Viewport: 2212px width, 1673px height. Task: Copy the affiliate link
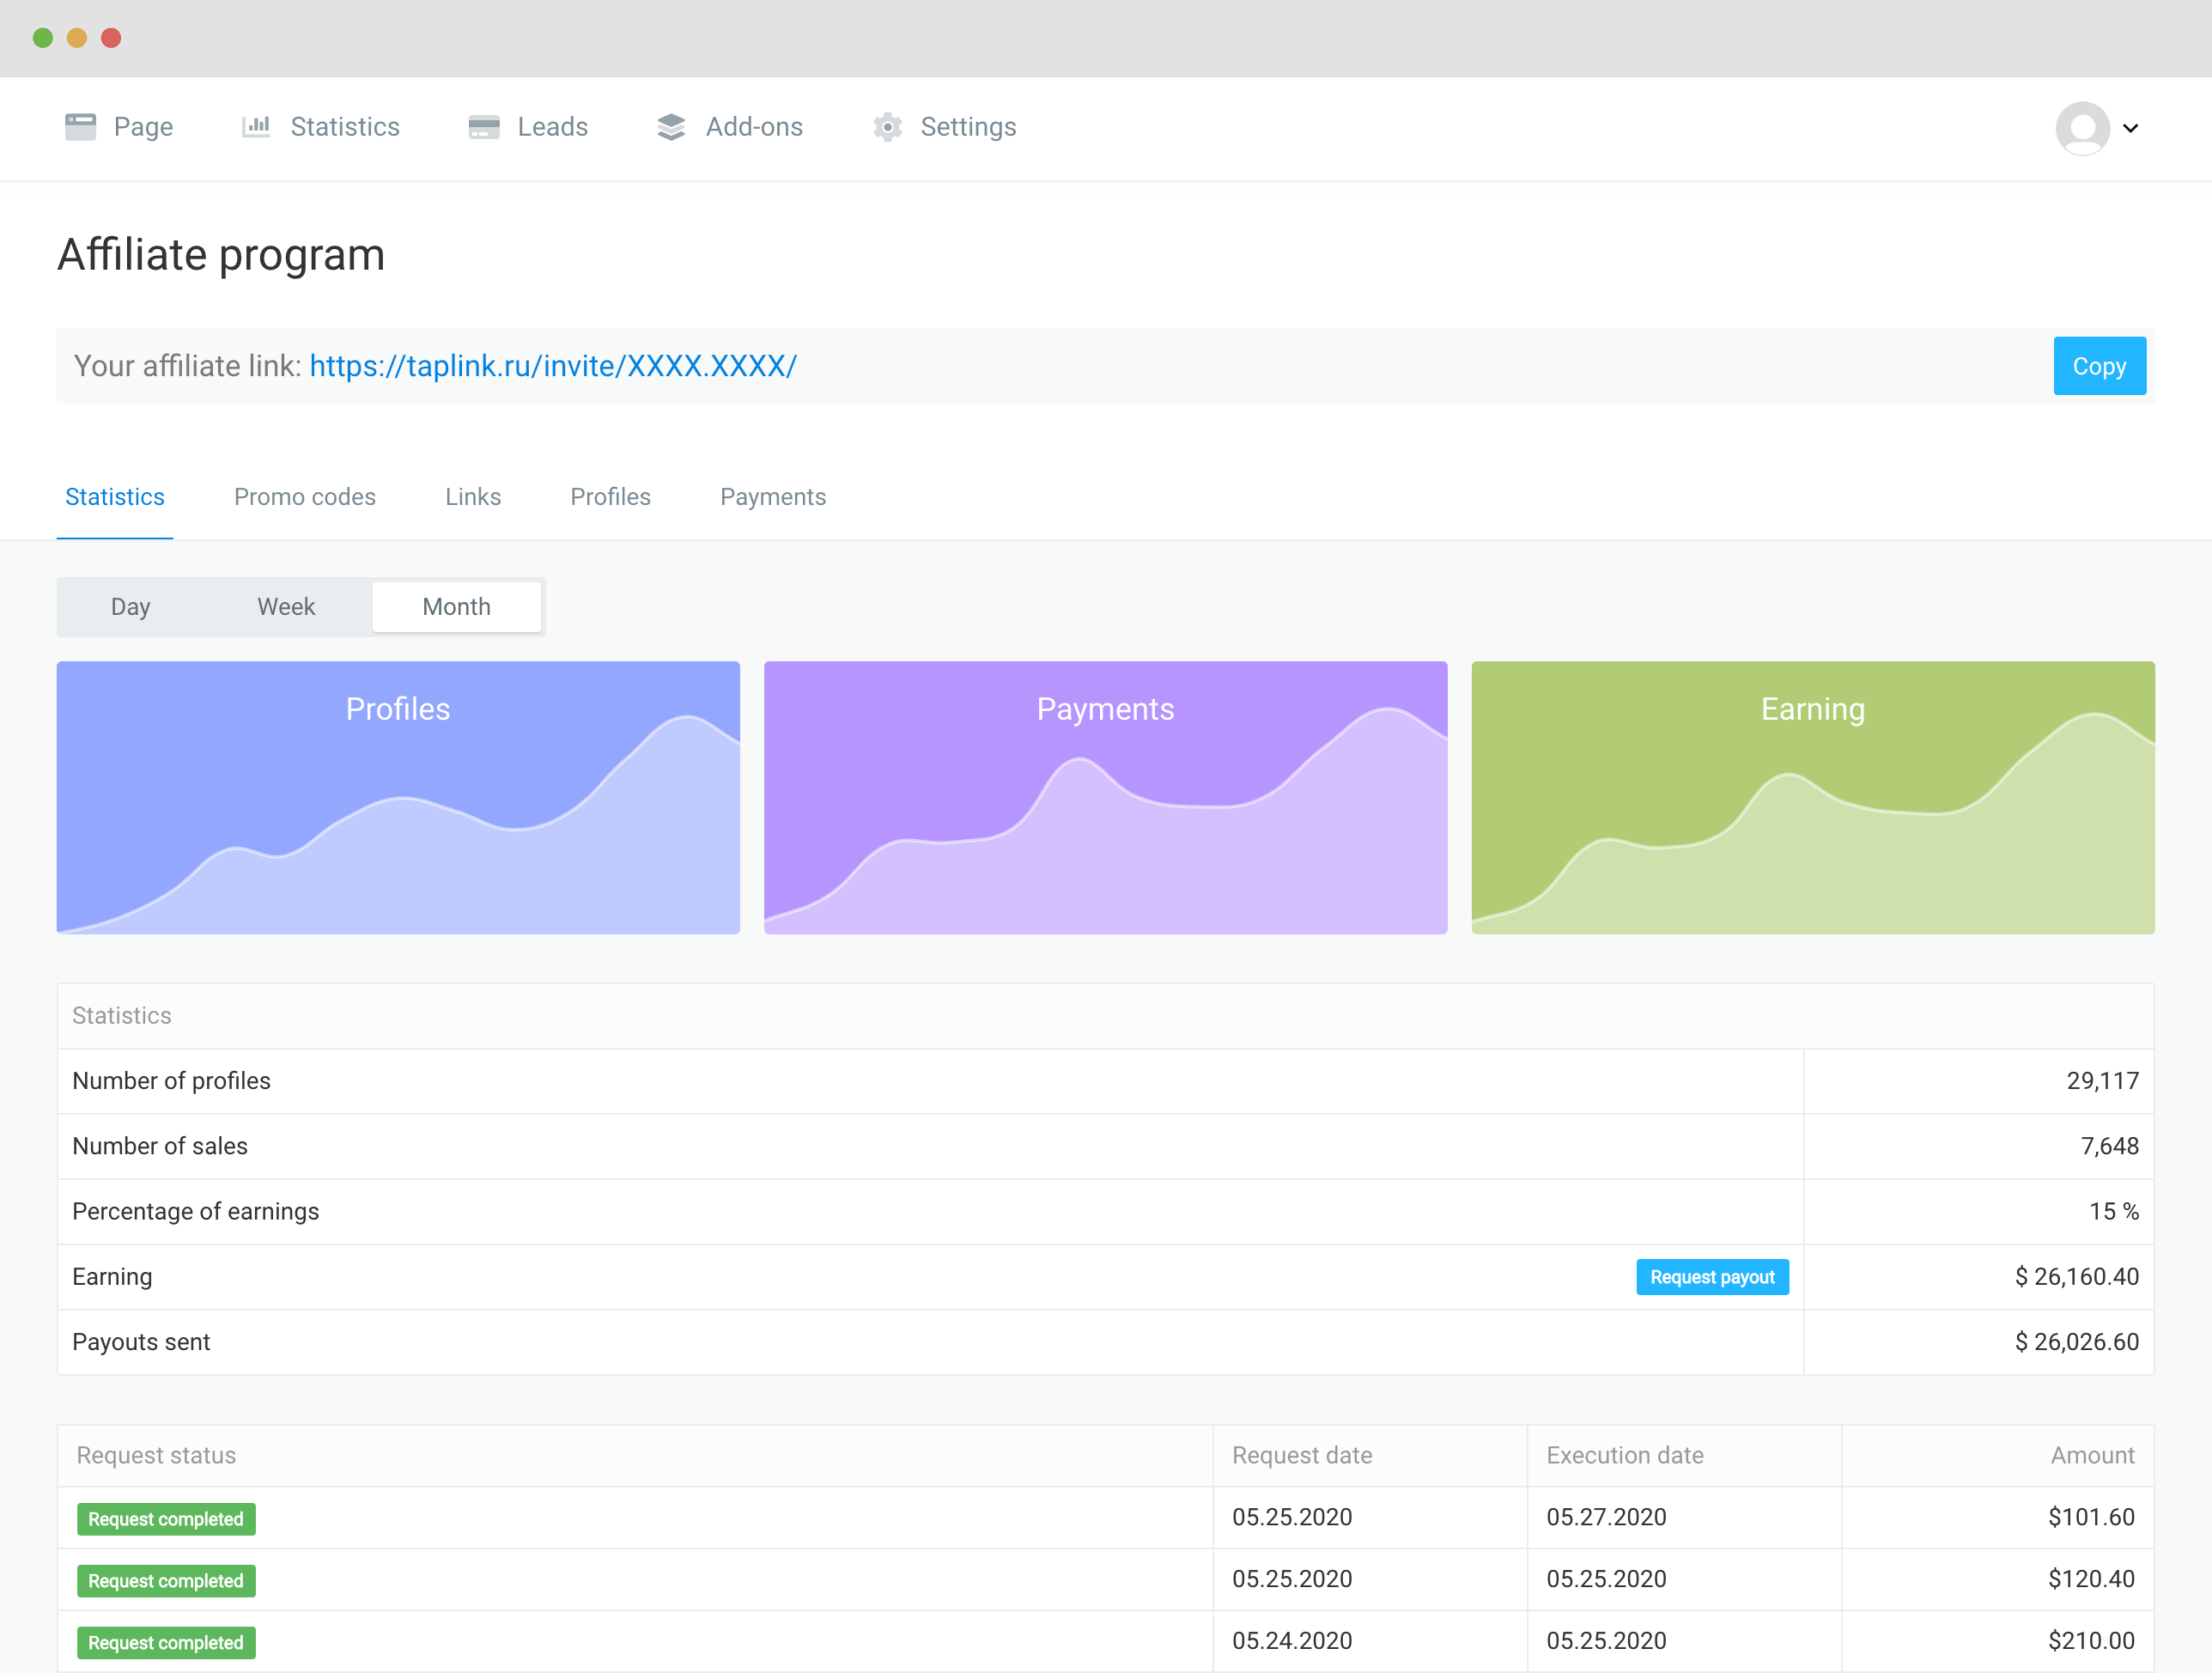tap(2099, 366)
